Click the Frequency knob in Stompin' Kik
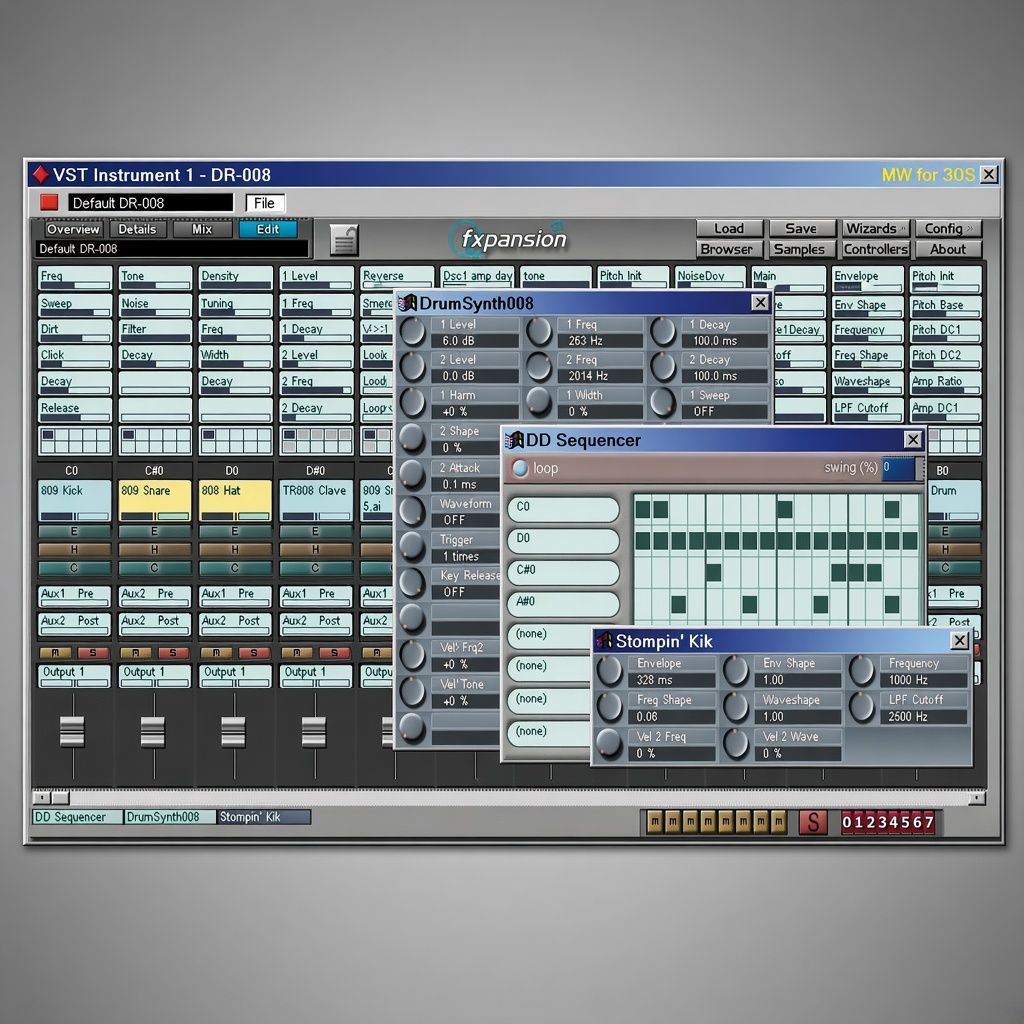 [x=861, y=671]
